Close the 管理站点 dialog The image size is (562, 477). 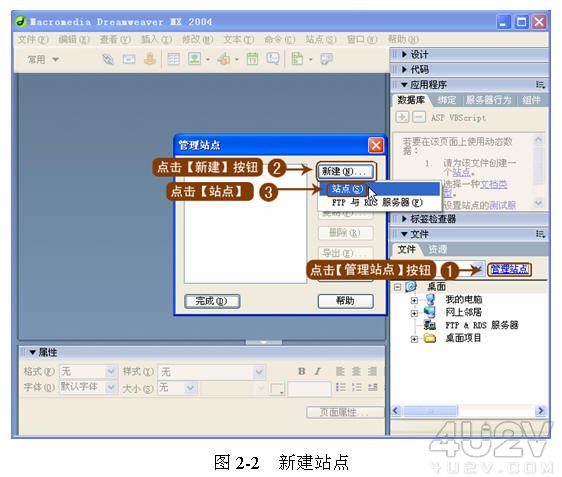pyautogui.click(x=376, y=146)
